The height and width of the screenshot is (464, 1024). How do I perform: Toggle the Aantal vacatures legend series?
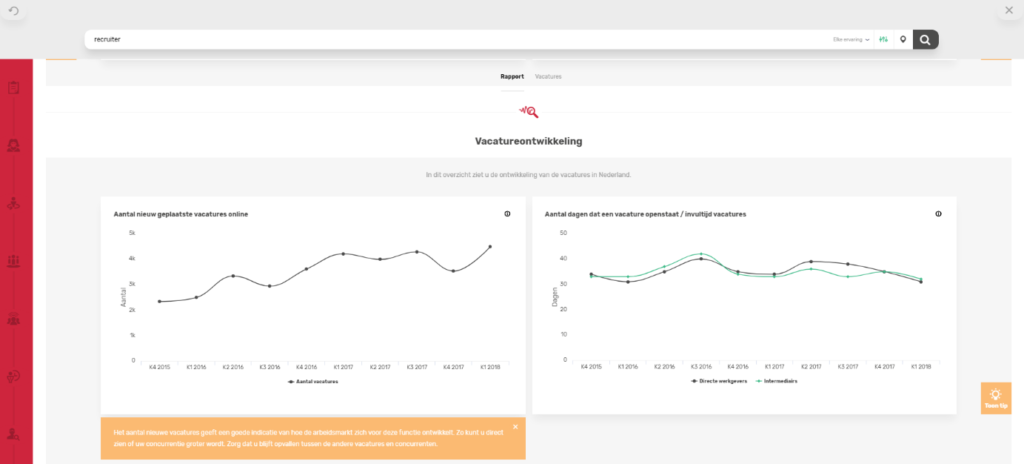pyautogui.click(x=313, y=382)
